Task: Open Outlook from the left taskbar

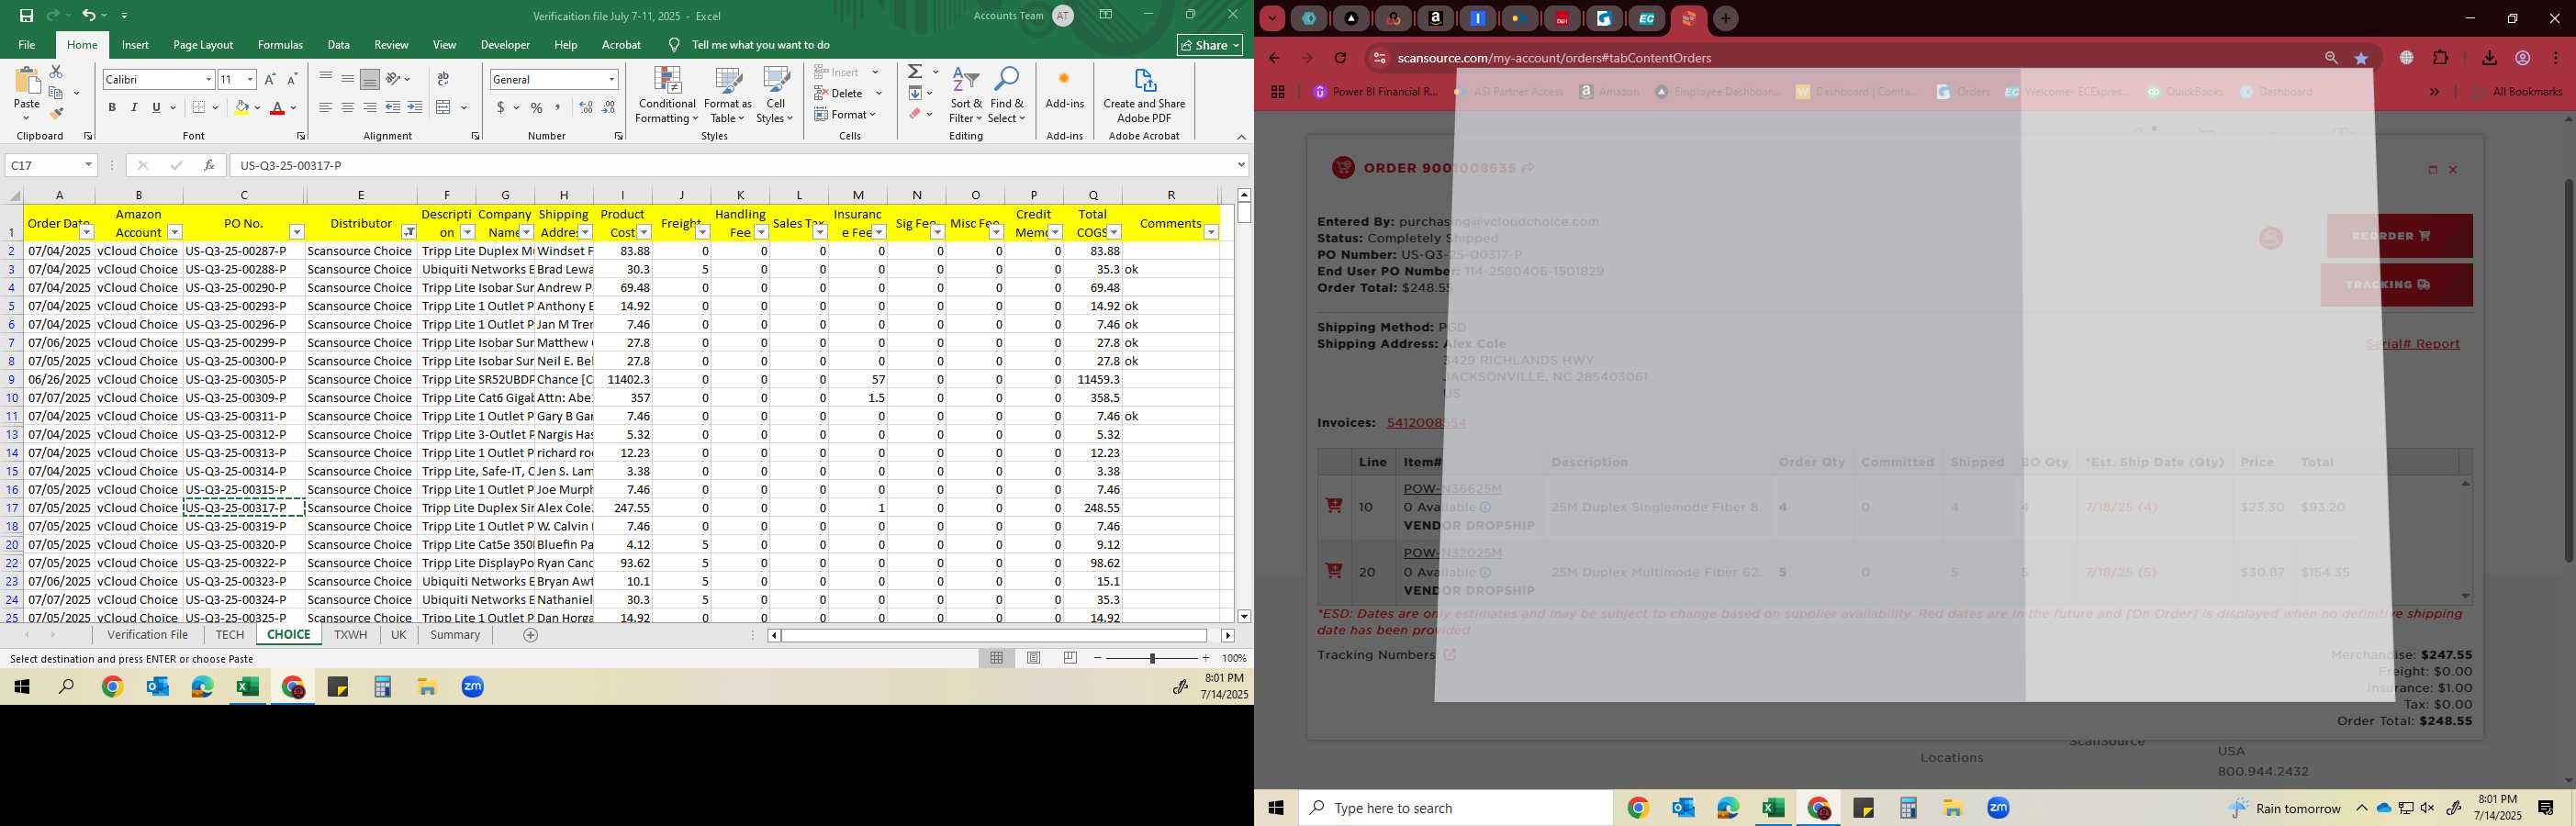Action: (x=157, y=687)
